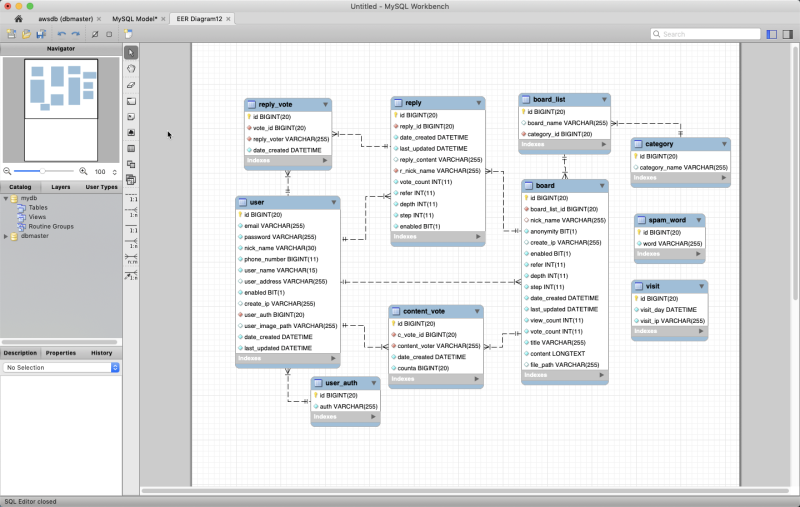Select the Eraser tool
This screenshot has height=507, width=800.
(x=131, y=85)
